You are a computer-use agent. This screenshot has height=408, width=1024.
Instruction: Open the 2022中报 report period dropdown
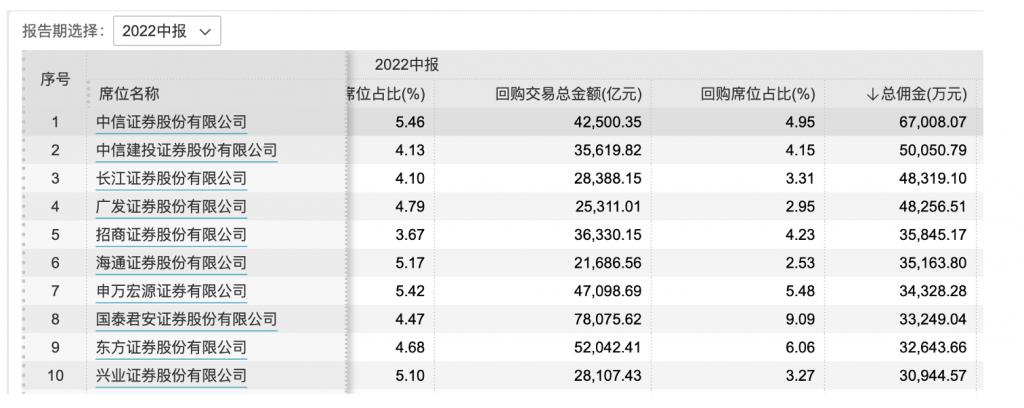tap(166, 31)
